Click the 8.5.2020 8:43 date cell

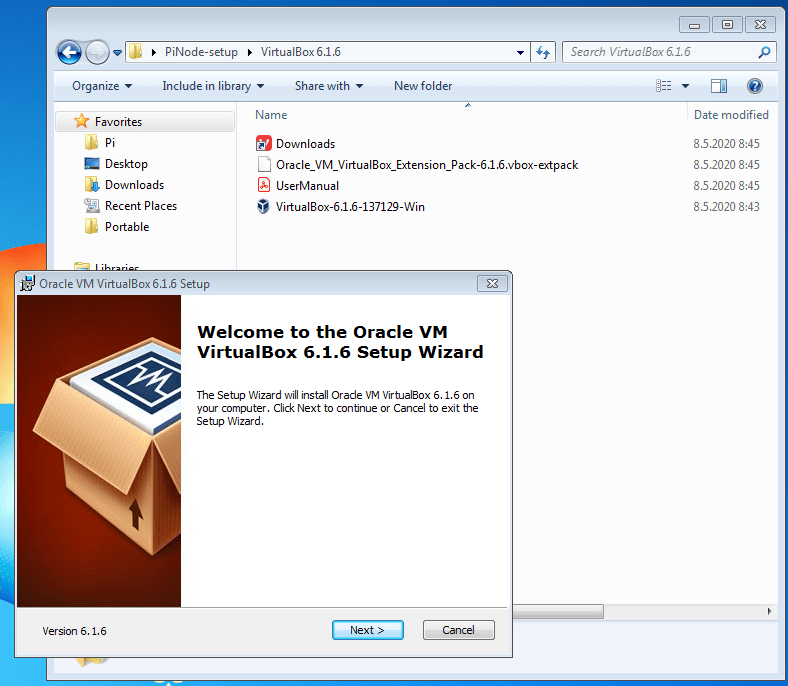726,207
